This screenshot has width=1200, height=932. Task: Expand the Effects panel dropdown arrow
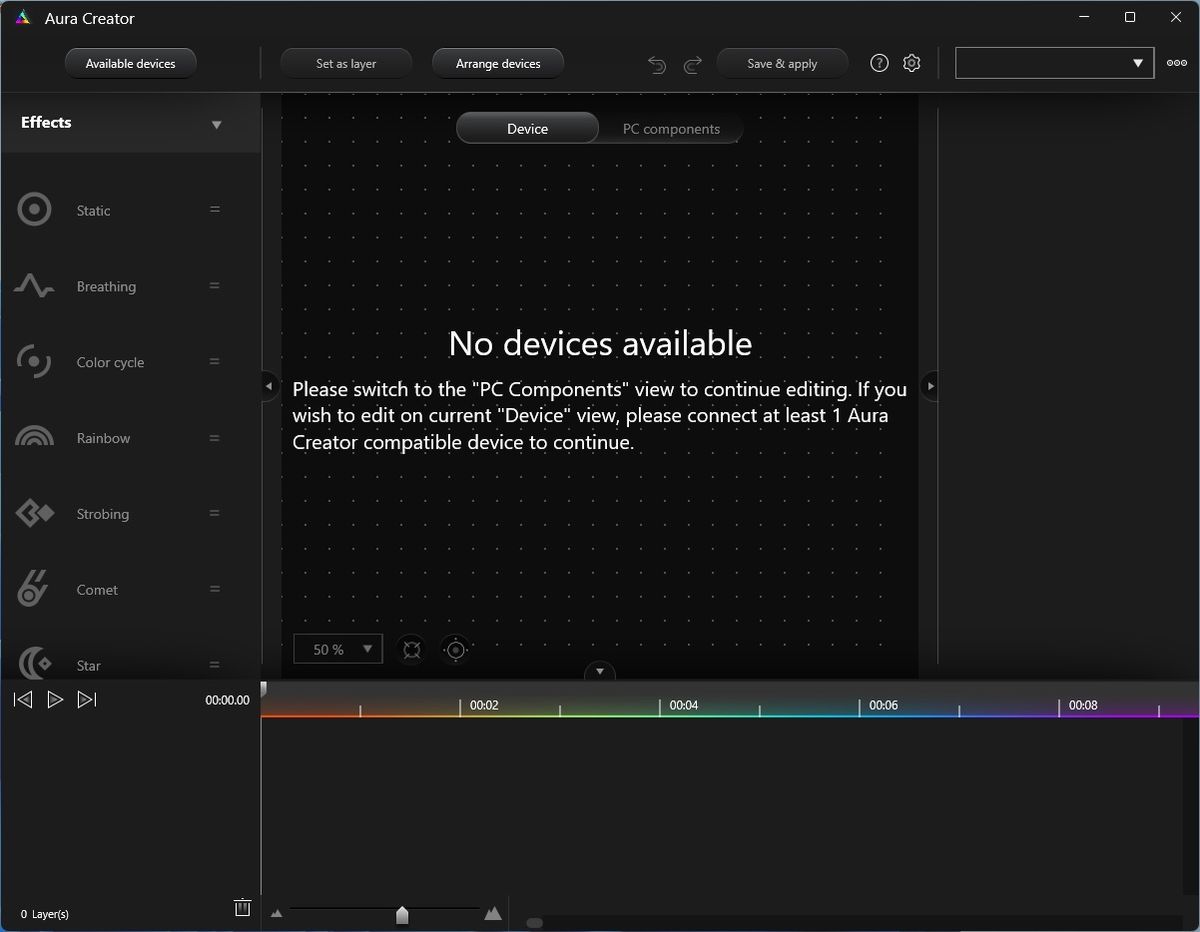coord(216,125)
